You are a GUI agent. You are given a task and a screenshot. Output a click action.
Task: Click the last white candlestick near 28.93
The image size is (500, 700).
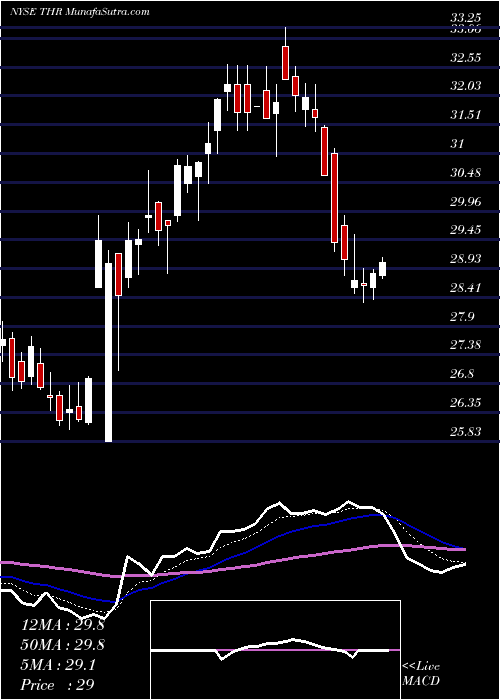383,269
